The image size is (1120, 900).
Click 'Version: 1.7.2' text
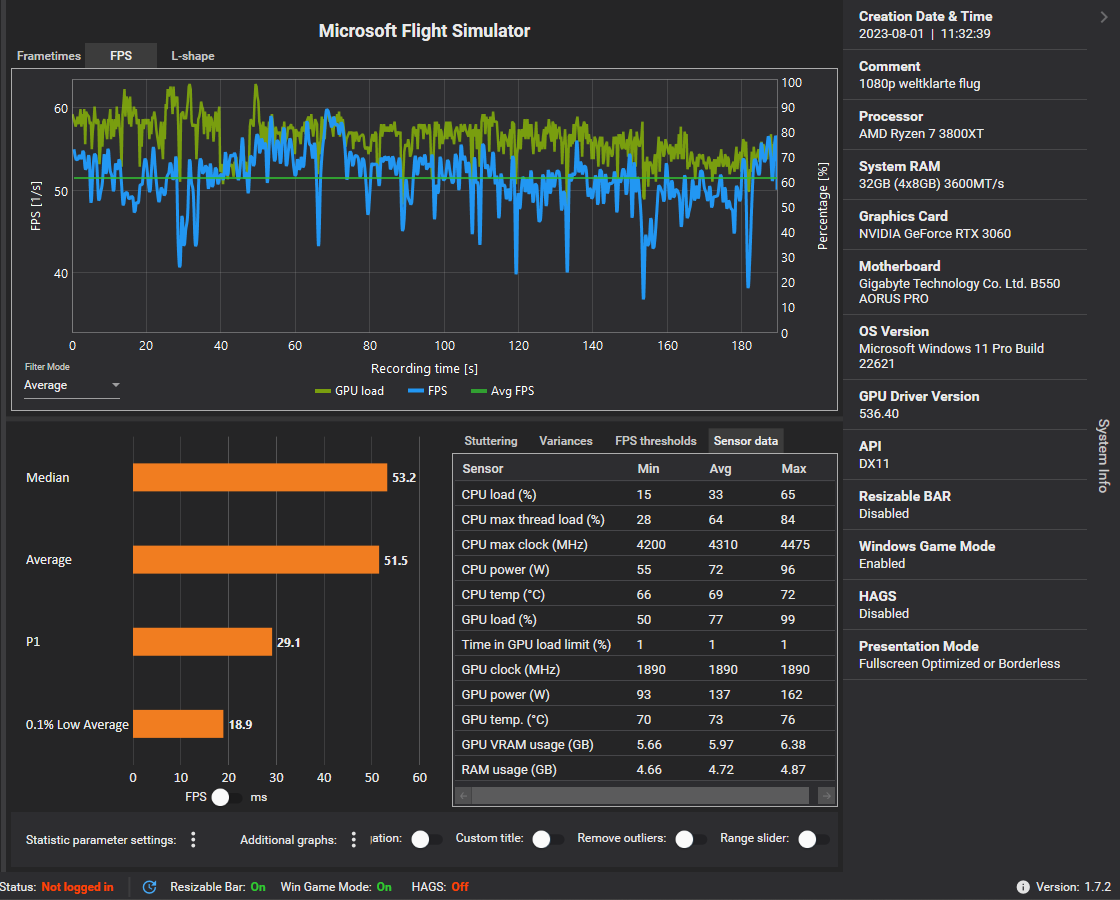tap(1073, 886)
